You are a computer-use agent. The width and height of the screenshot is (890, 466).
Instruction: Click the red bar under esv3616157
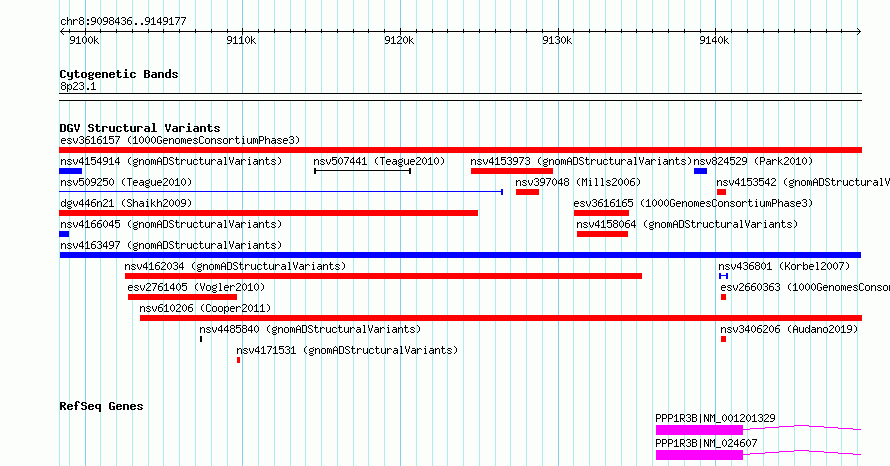460,150
